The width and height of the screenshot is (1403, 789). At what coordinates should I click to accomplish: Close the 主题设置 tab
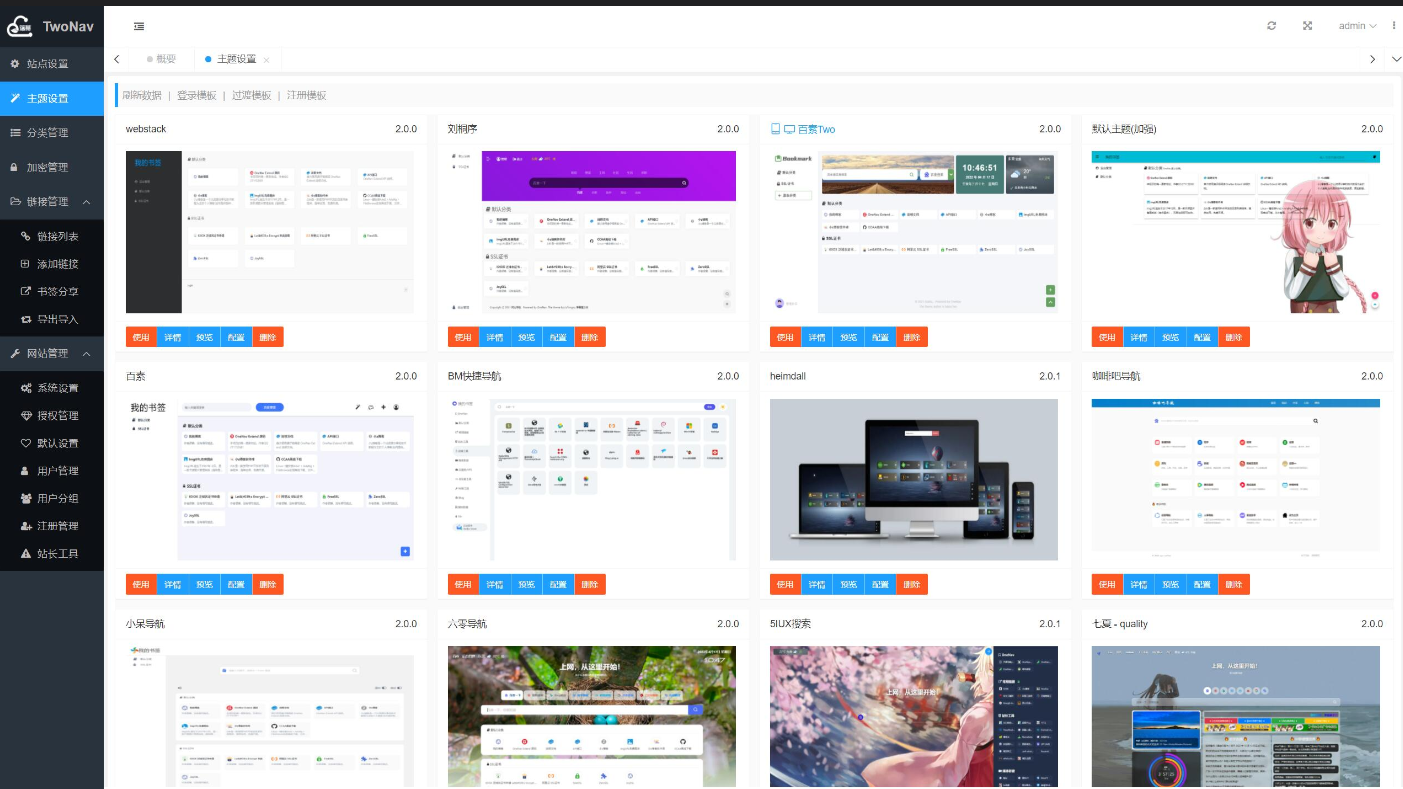click(x=266, y=60)
